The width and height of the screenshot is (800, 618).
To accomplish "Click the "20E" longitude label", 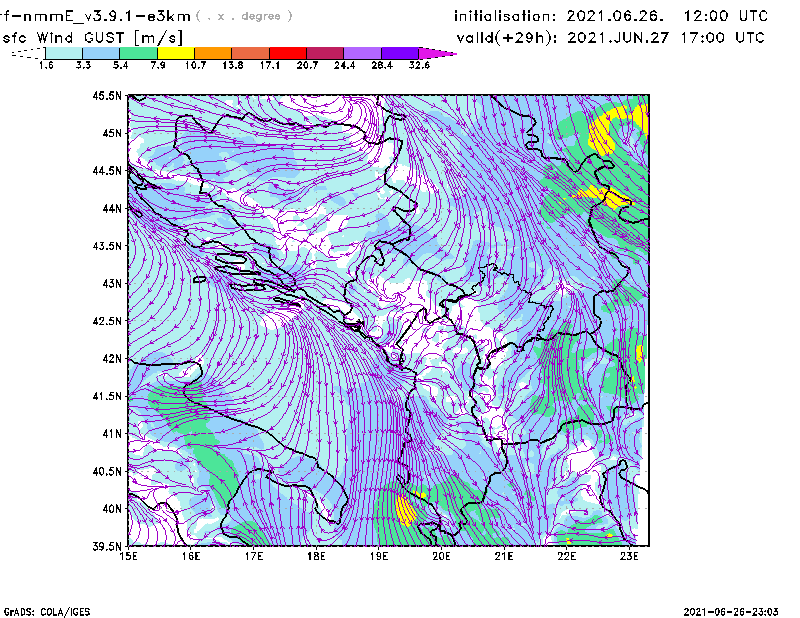I will pos(441,556).
